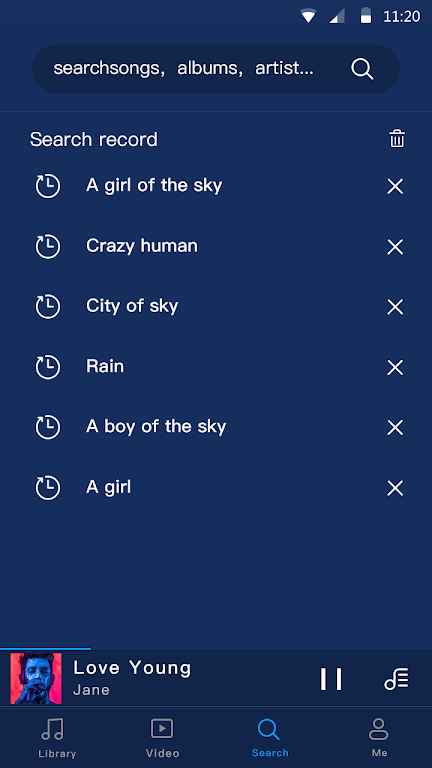Pause the playing song Love Young
432x768 pixels.
(x=331, y=679)
